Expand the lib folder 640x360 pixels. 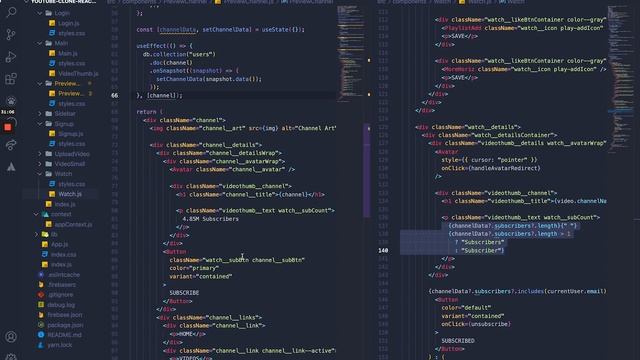pos(36,234)
